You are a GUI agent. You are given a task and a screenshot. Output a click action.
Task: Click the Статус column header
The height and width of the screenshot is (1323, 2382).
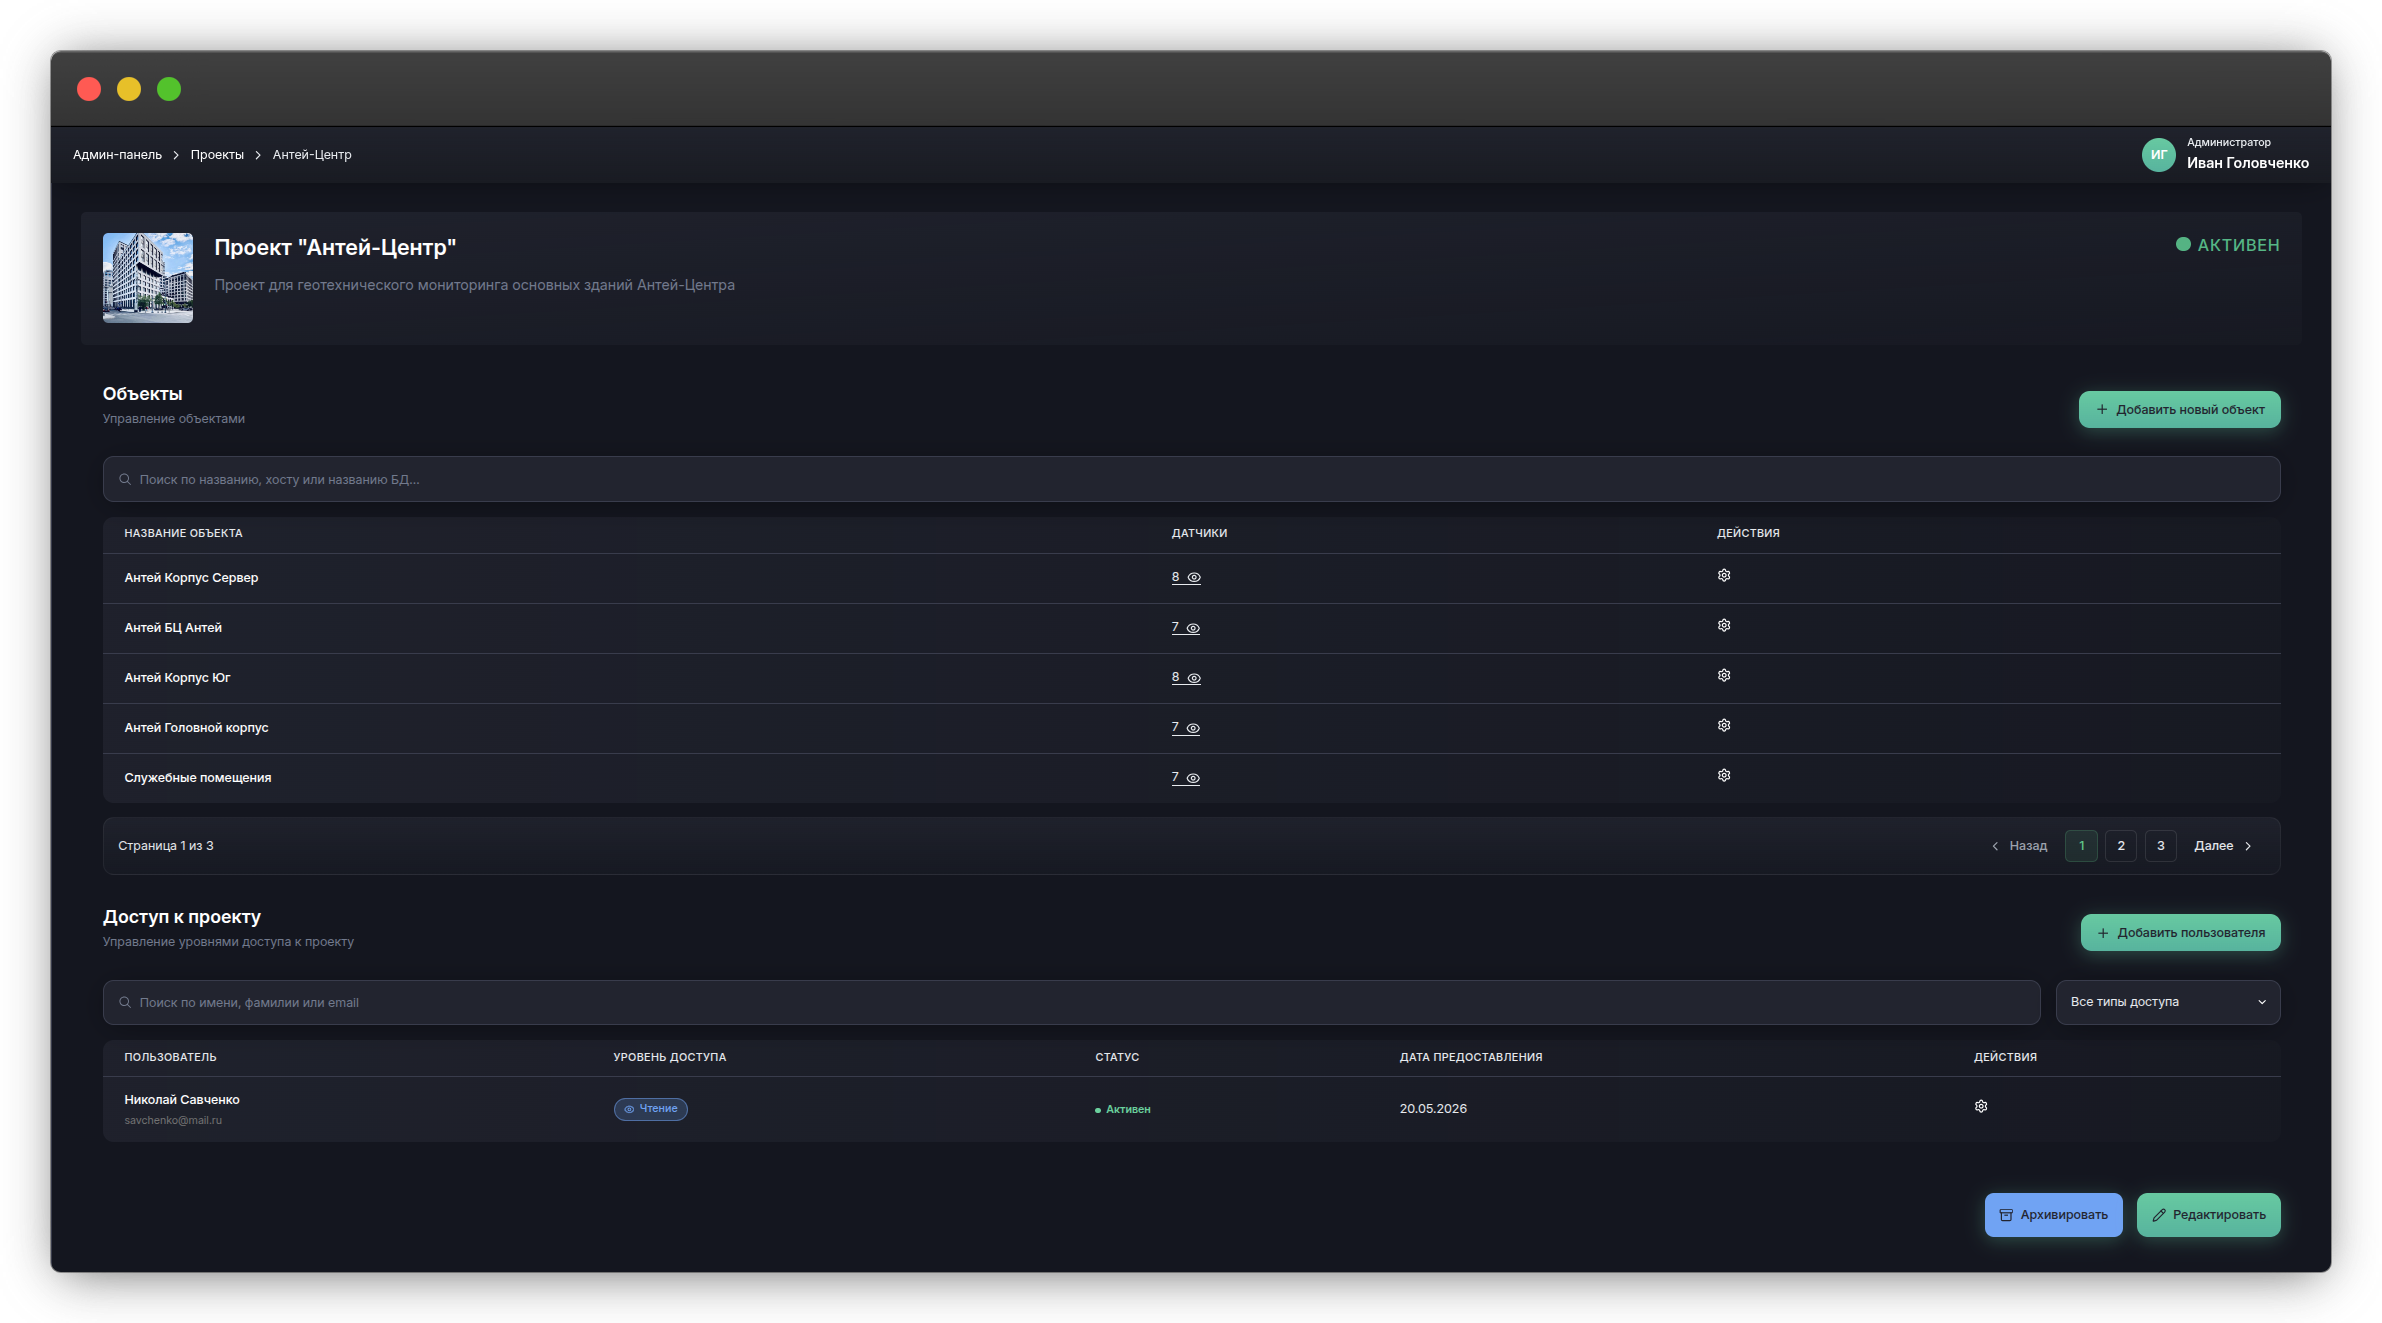(1117, 1058)
